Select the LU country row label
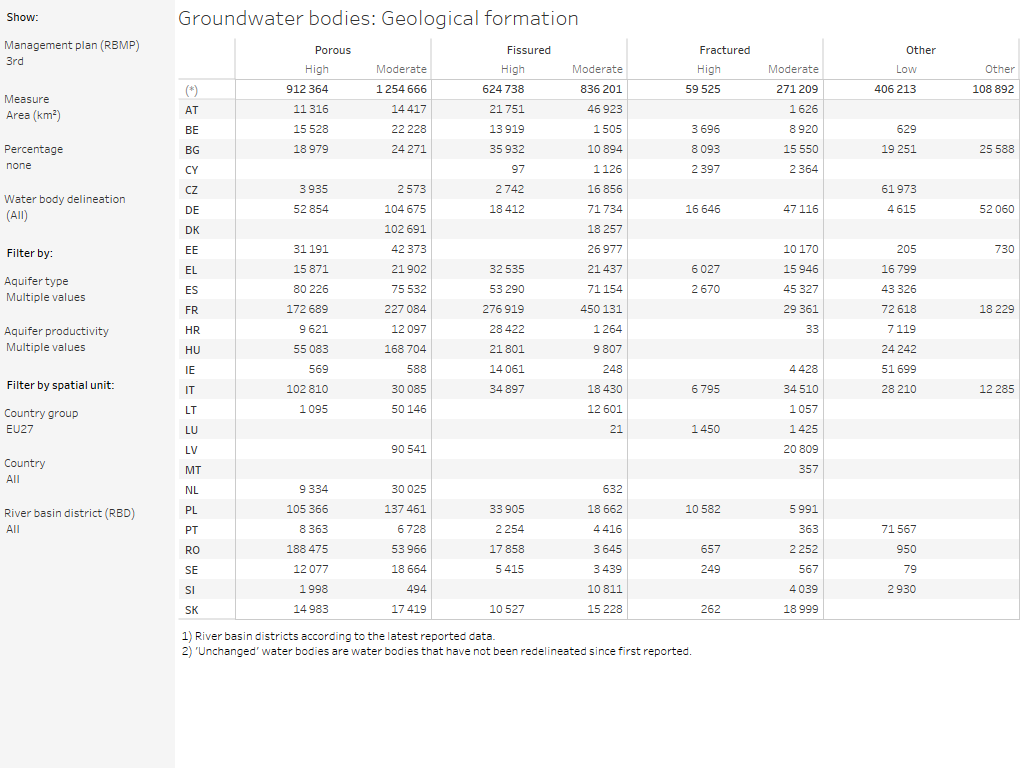The width and height of the screenshot is (1024, 768). pos(191,430)
